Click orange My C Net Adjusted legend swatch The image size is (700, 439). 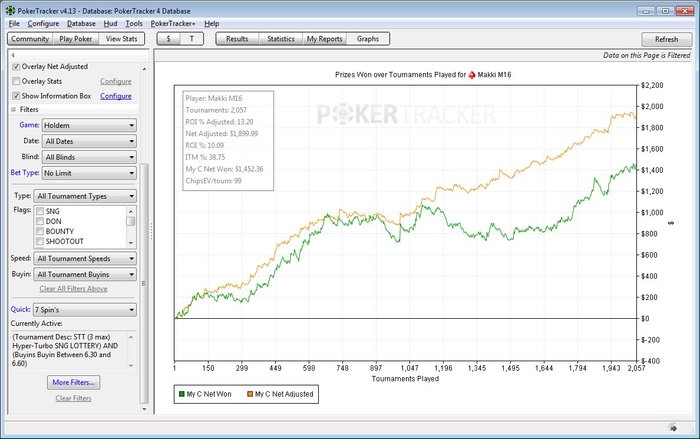[250, 394]
